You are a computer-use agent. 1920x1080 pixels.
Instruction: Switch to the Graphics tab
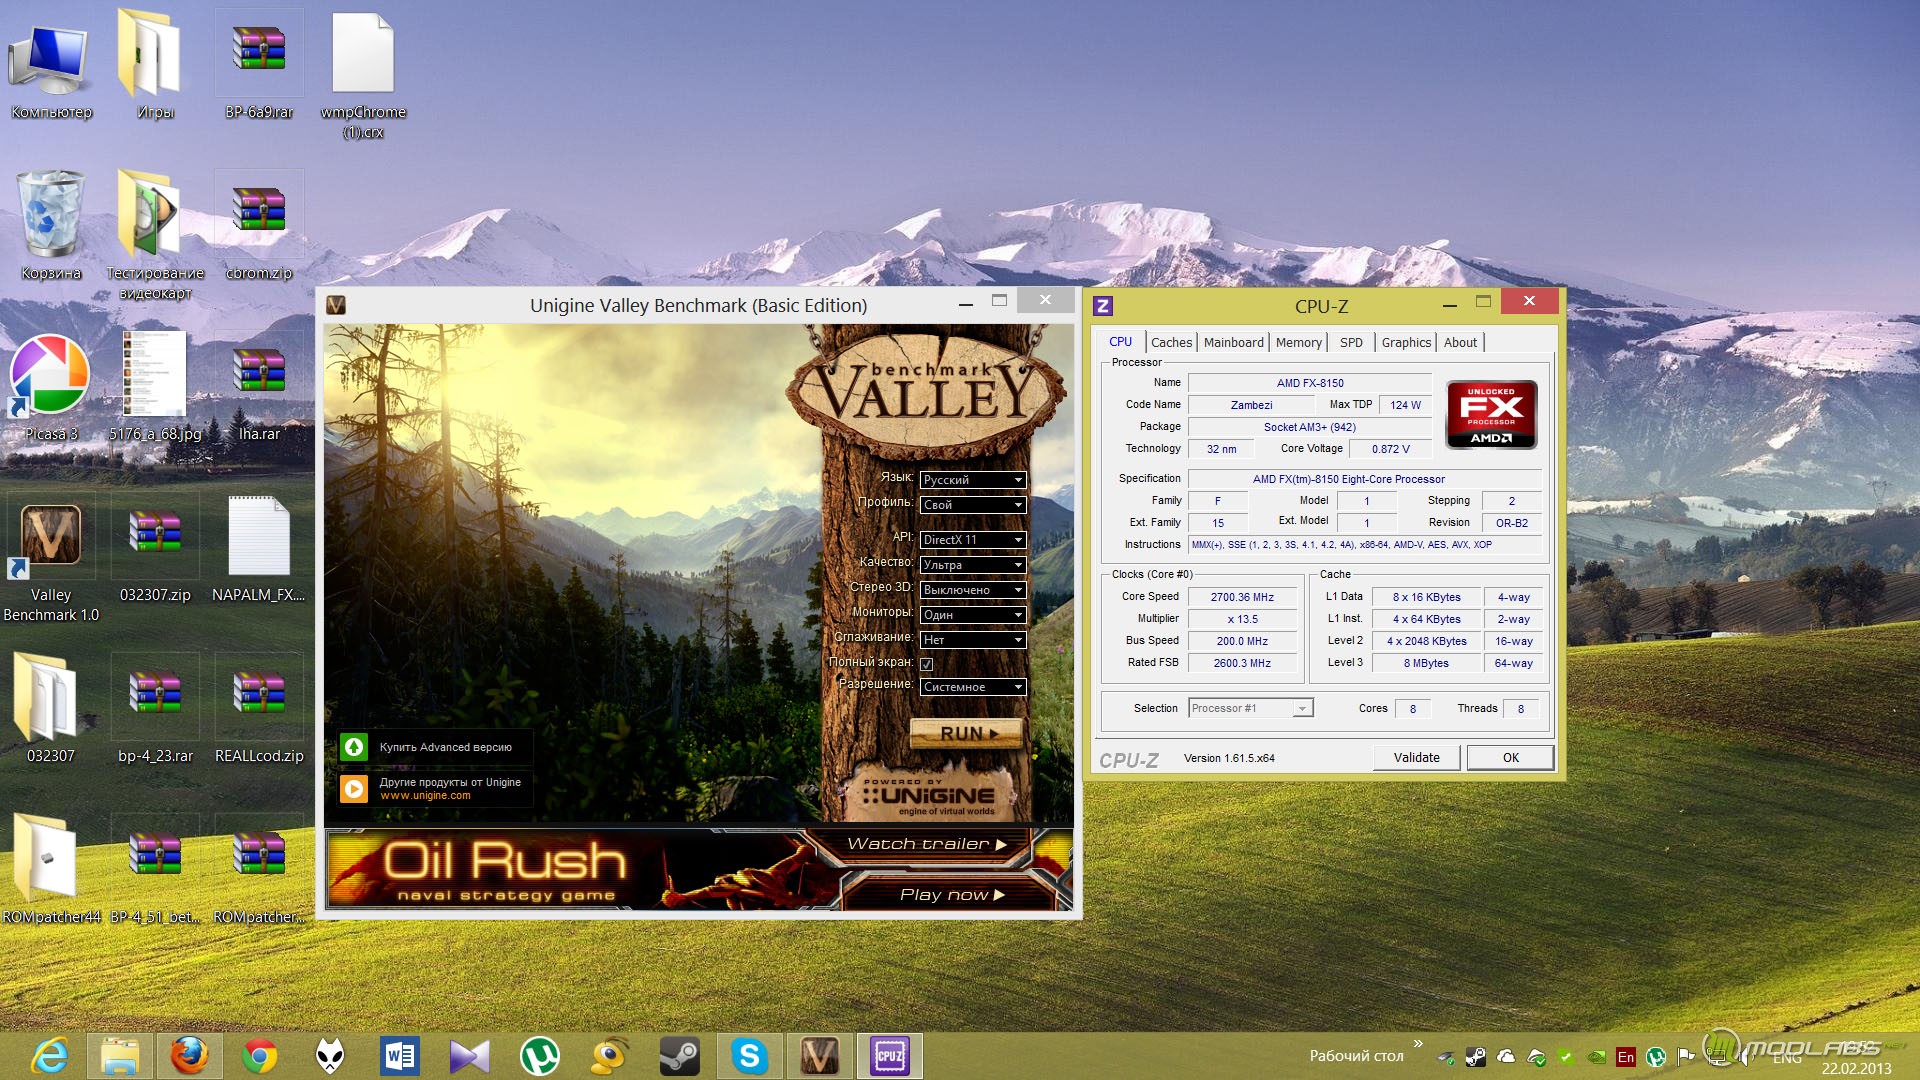point(1406,342)
